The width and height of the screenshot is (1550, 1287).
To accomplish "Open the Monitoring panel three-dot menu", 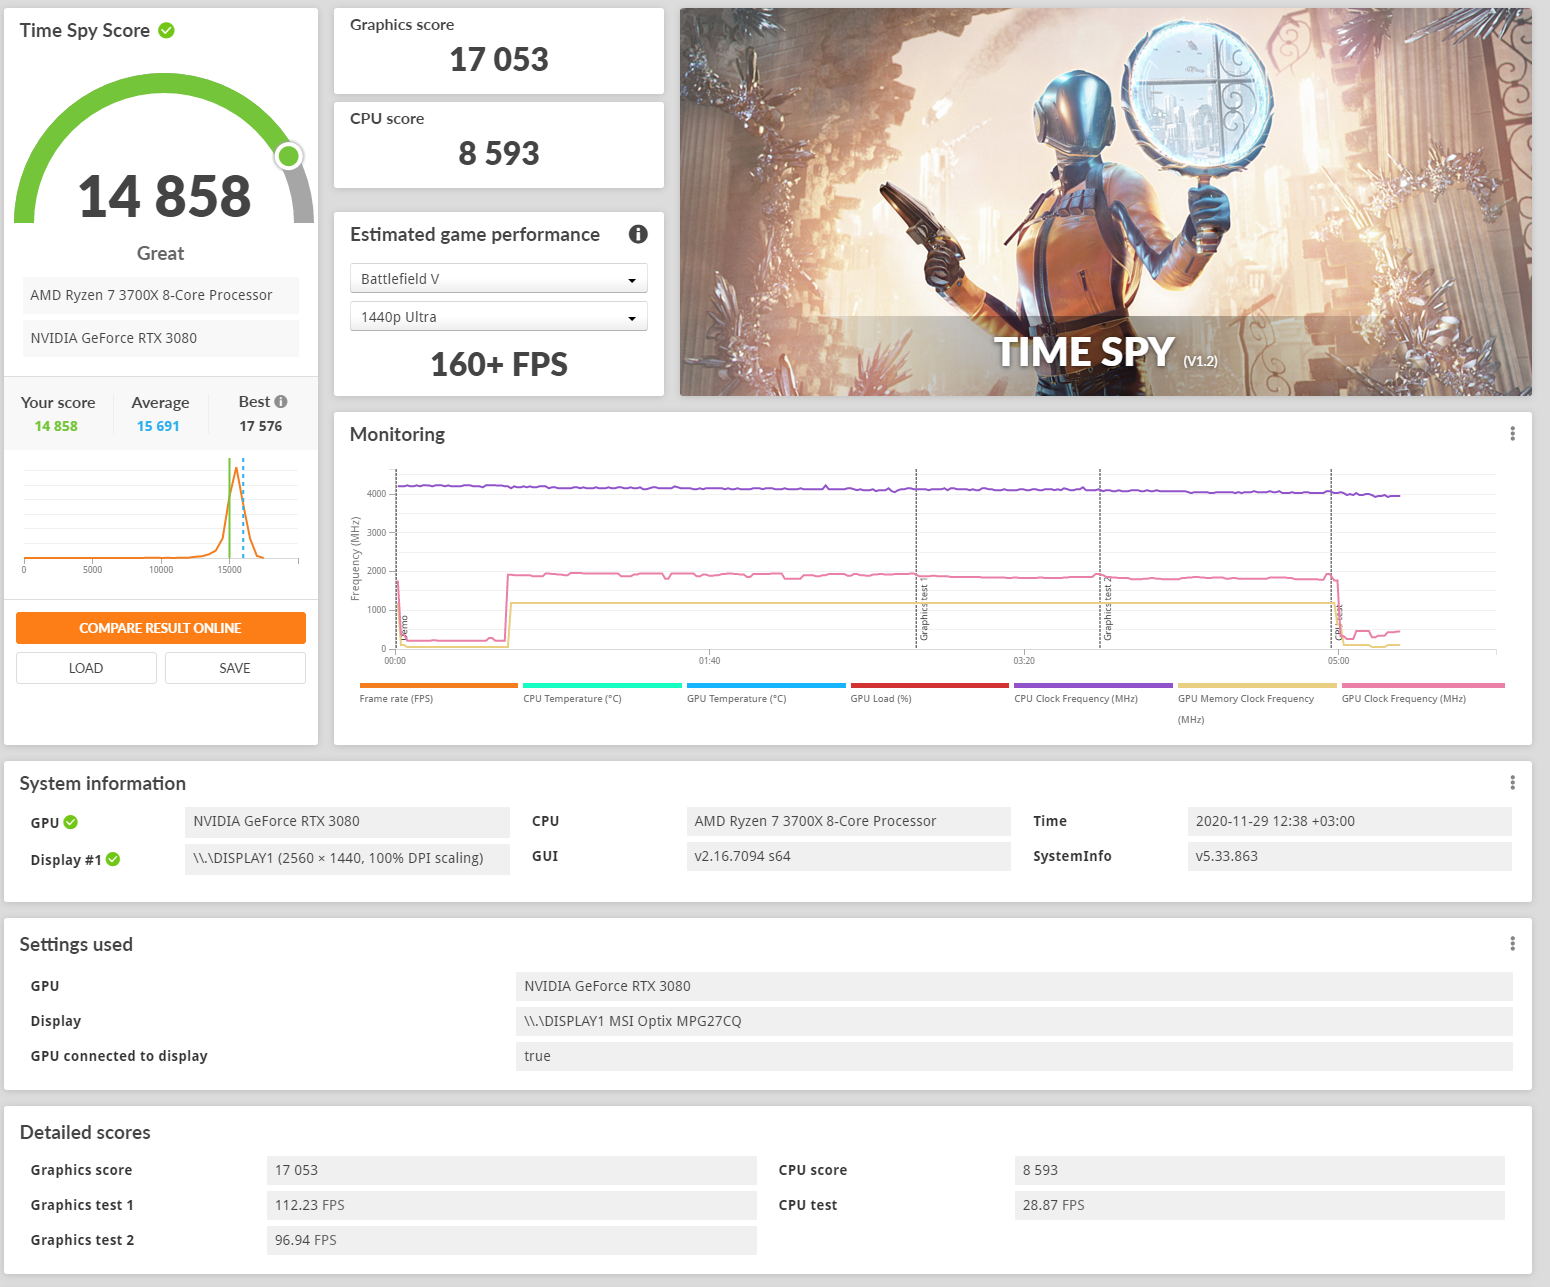I will click(1512, 434).
